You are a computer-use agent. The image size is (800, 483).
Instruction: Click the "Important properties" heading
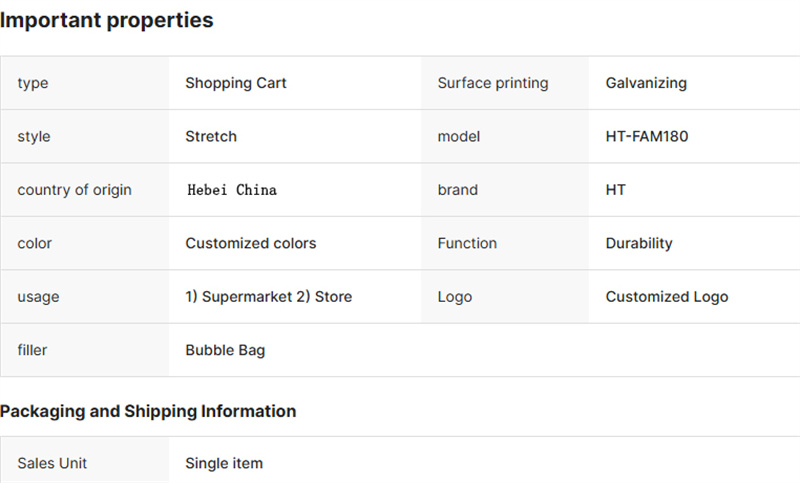[107, 20]
